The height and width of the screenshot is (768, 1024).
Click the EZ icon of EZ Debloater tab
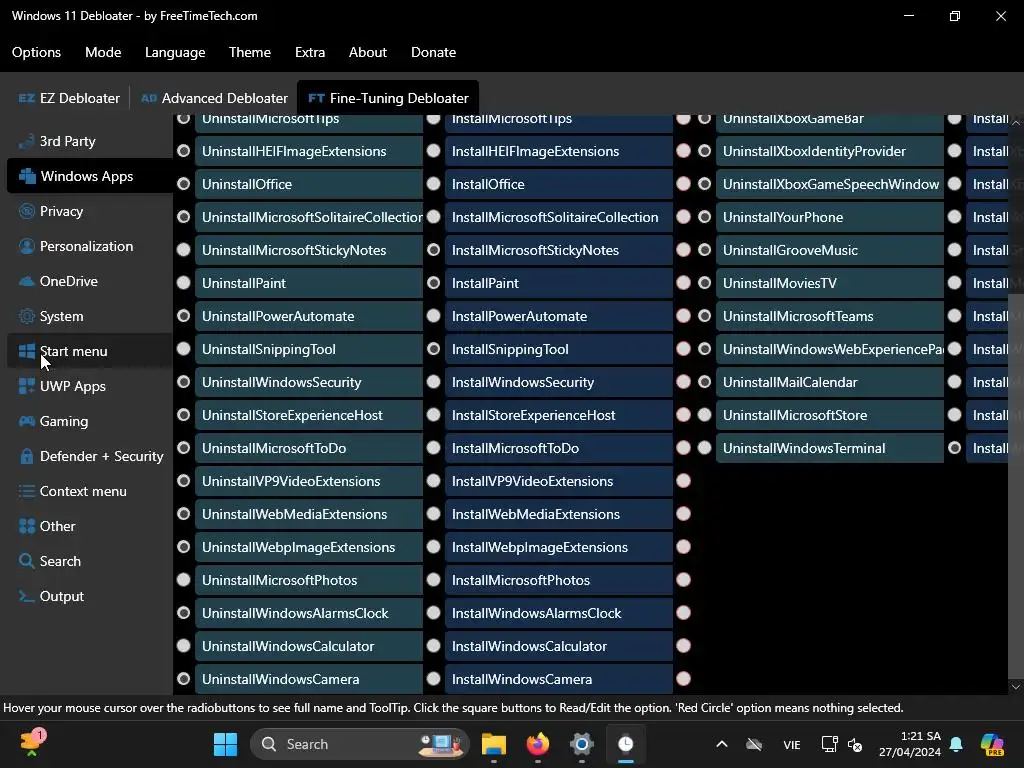pos(26,98)
